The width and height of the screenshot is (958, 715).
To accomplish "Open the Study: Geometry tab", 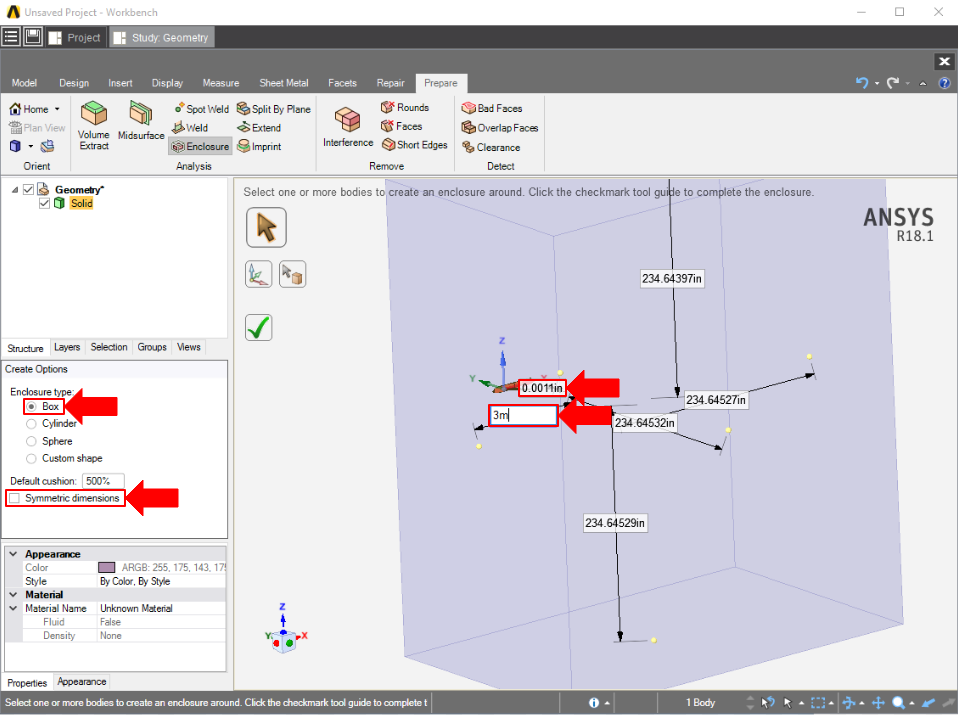I will [162, 37].
